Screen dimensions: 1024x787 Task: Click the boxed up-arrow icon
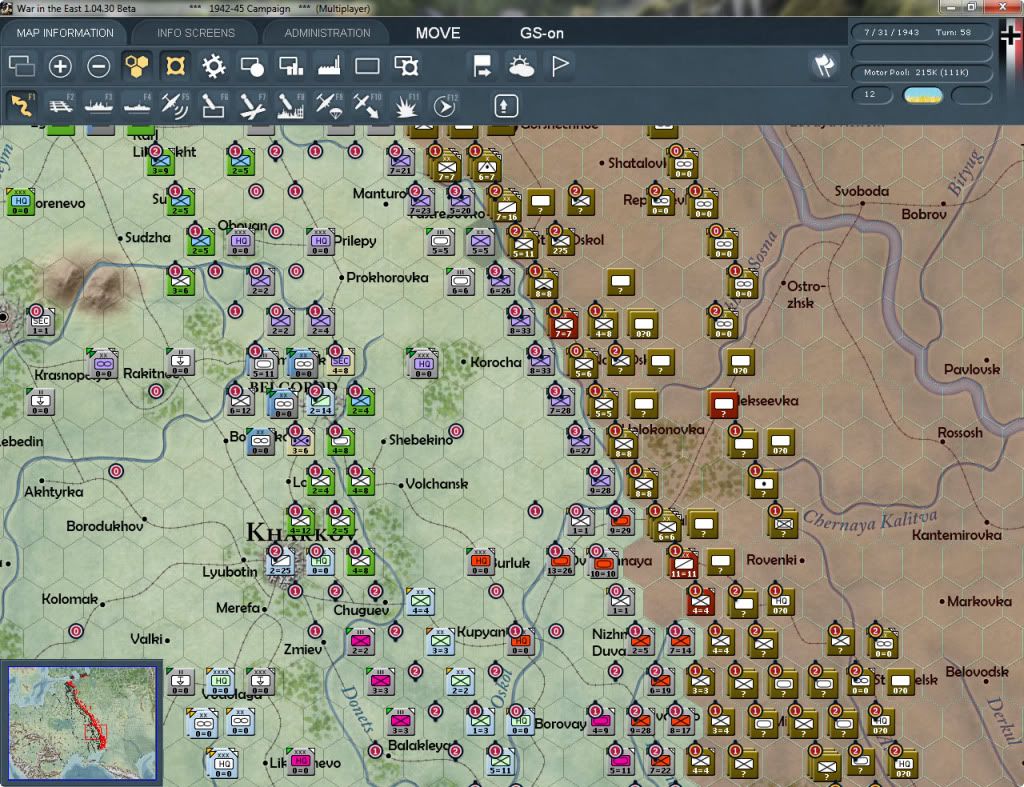(505, 106)
